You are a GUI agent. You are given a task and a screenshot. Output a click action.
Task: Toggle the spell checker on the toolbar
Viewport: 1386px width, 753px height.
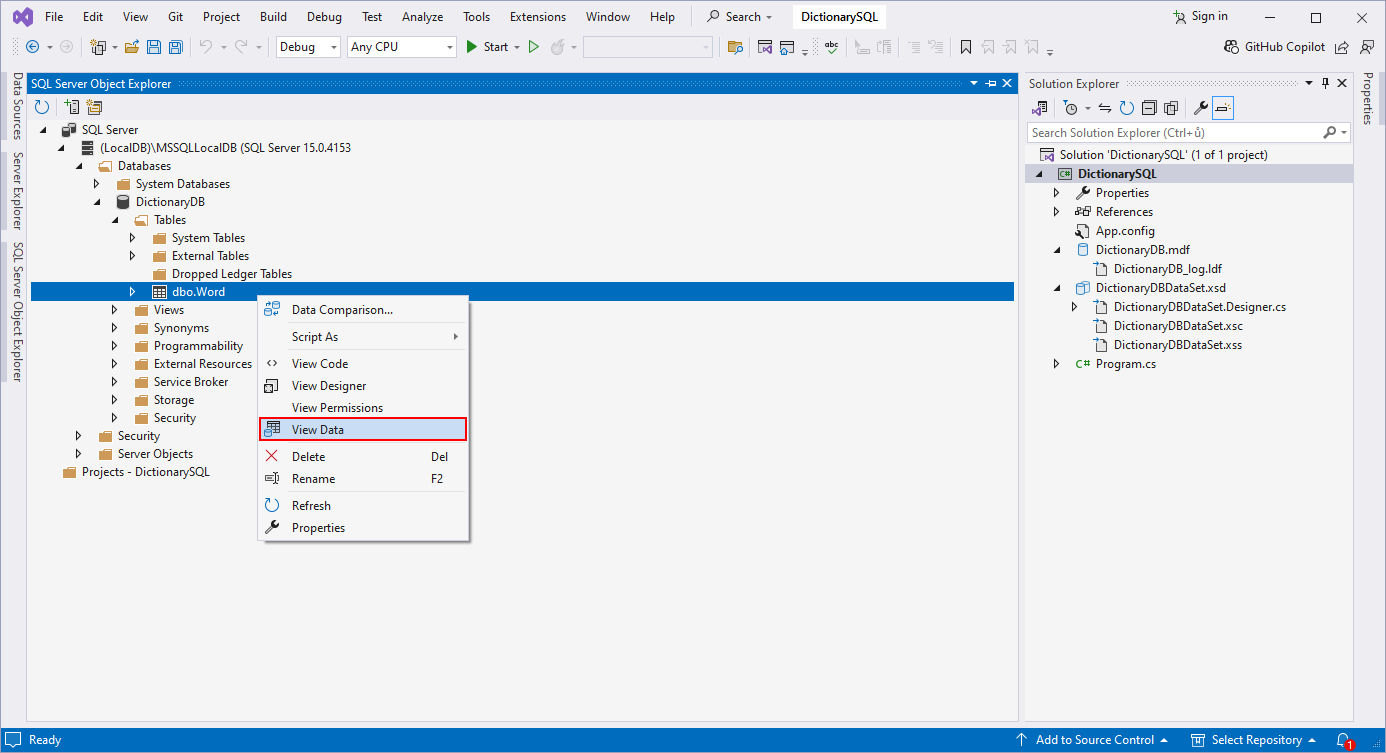[x=831, y=47]
